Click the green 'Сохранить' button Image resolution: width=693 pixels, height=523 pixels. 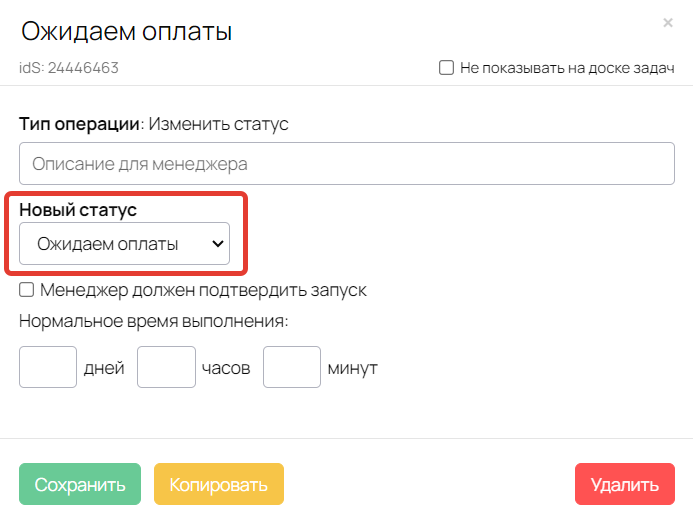coord(80,484)
